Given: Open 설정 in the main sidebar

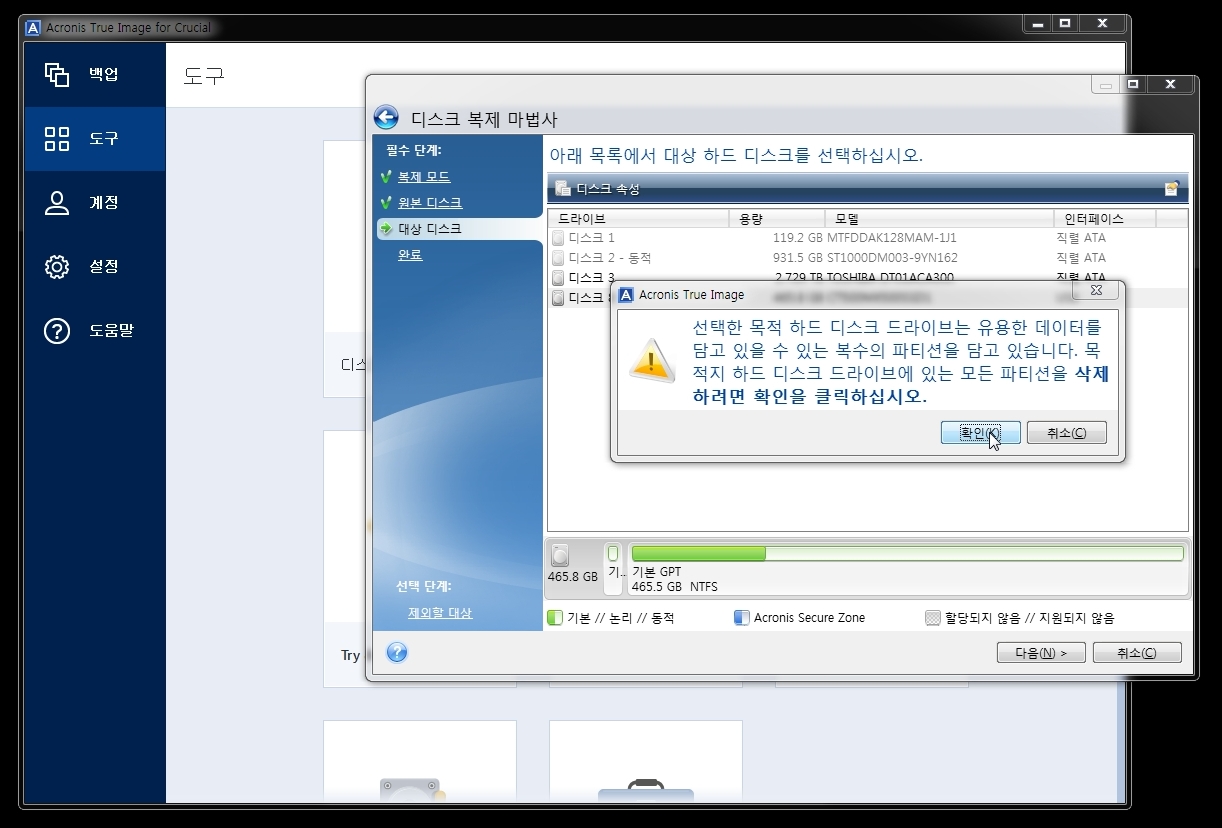Looking at the screenshot, I should (x=95, y=266).
